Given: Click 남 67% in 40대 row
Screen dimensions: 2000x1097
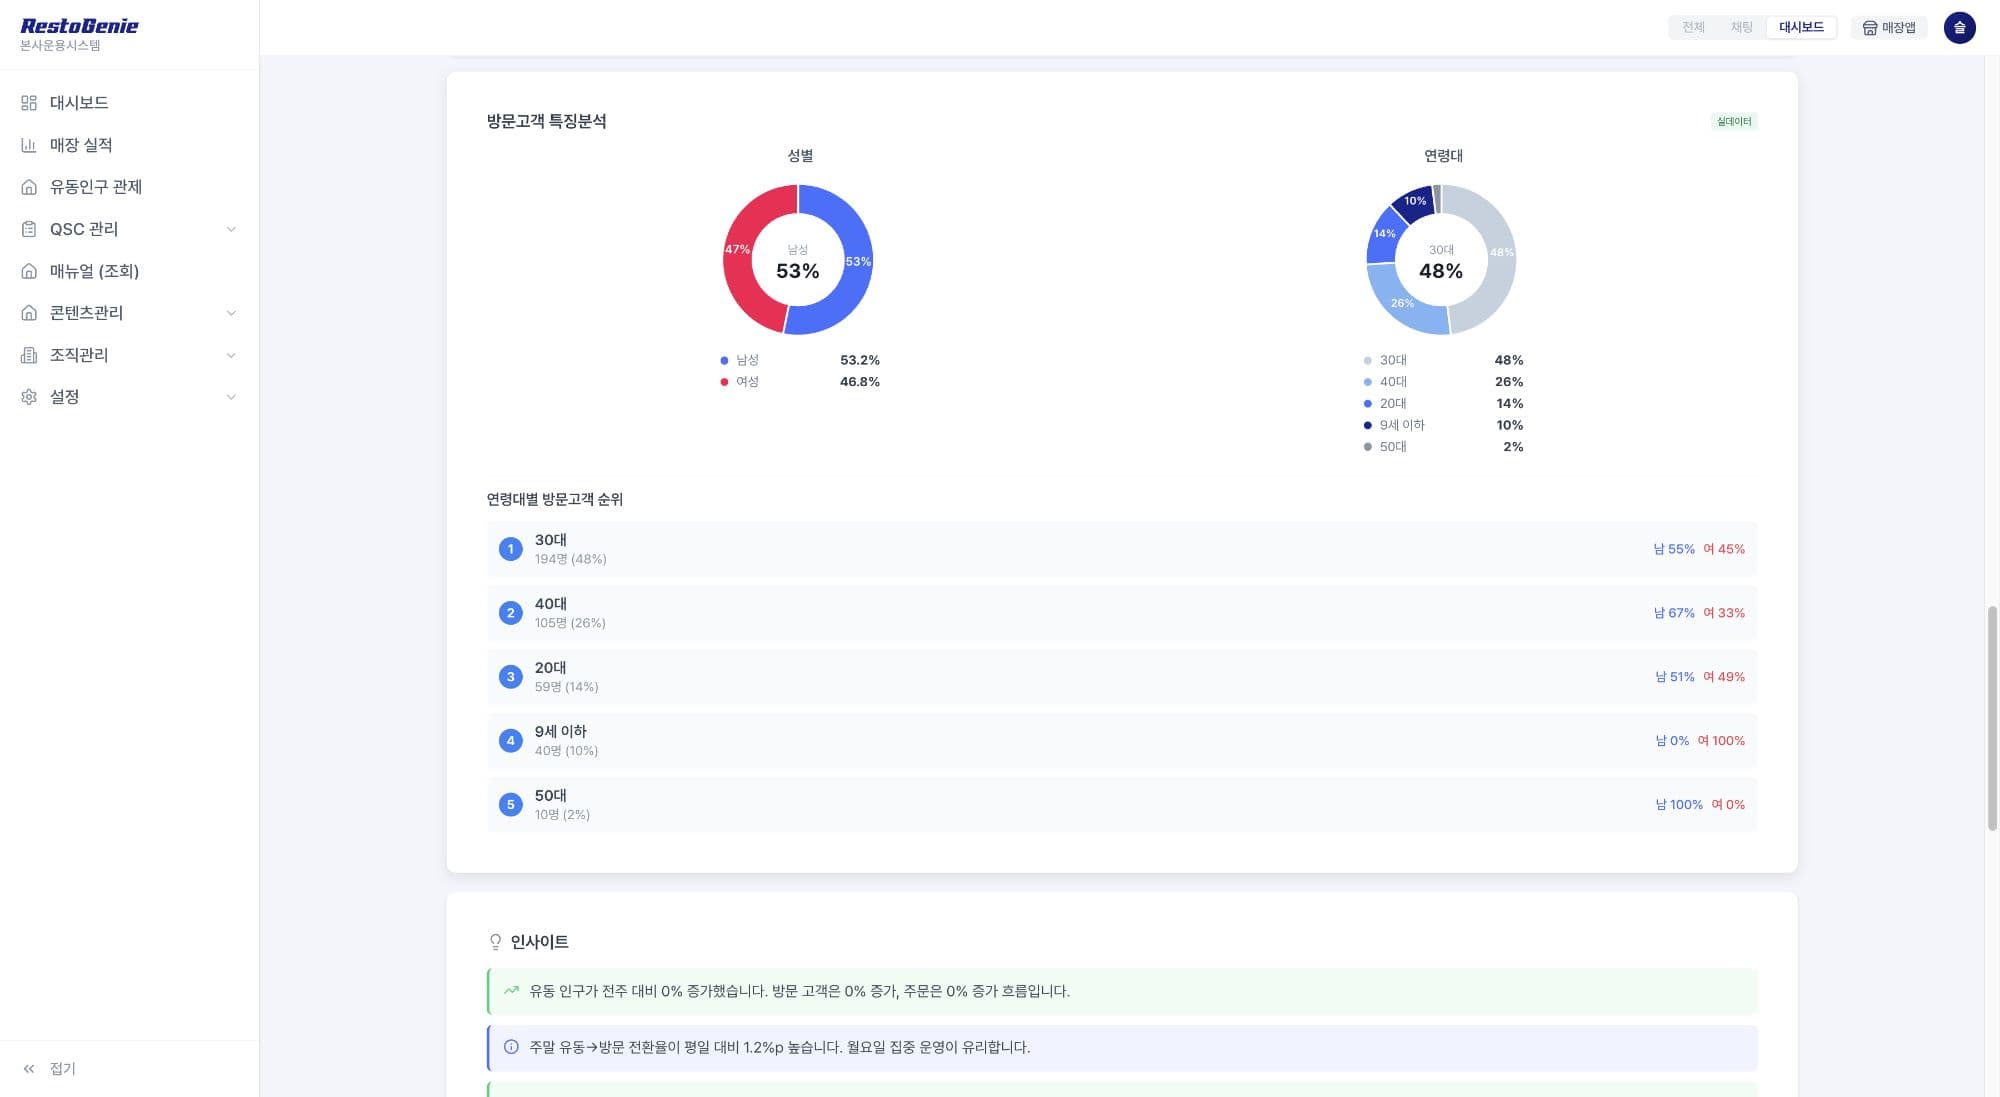Looking at the screenshot, I should pyautogui.click(x=1674, y=613).
